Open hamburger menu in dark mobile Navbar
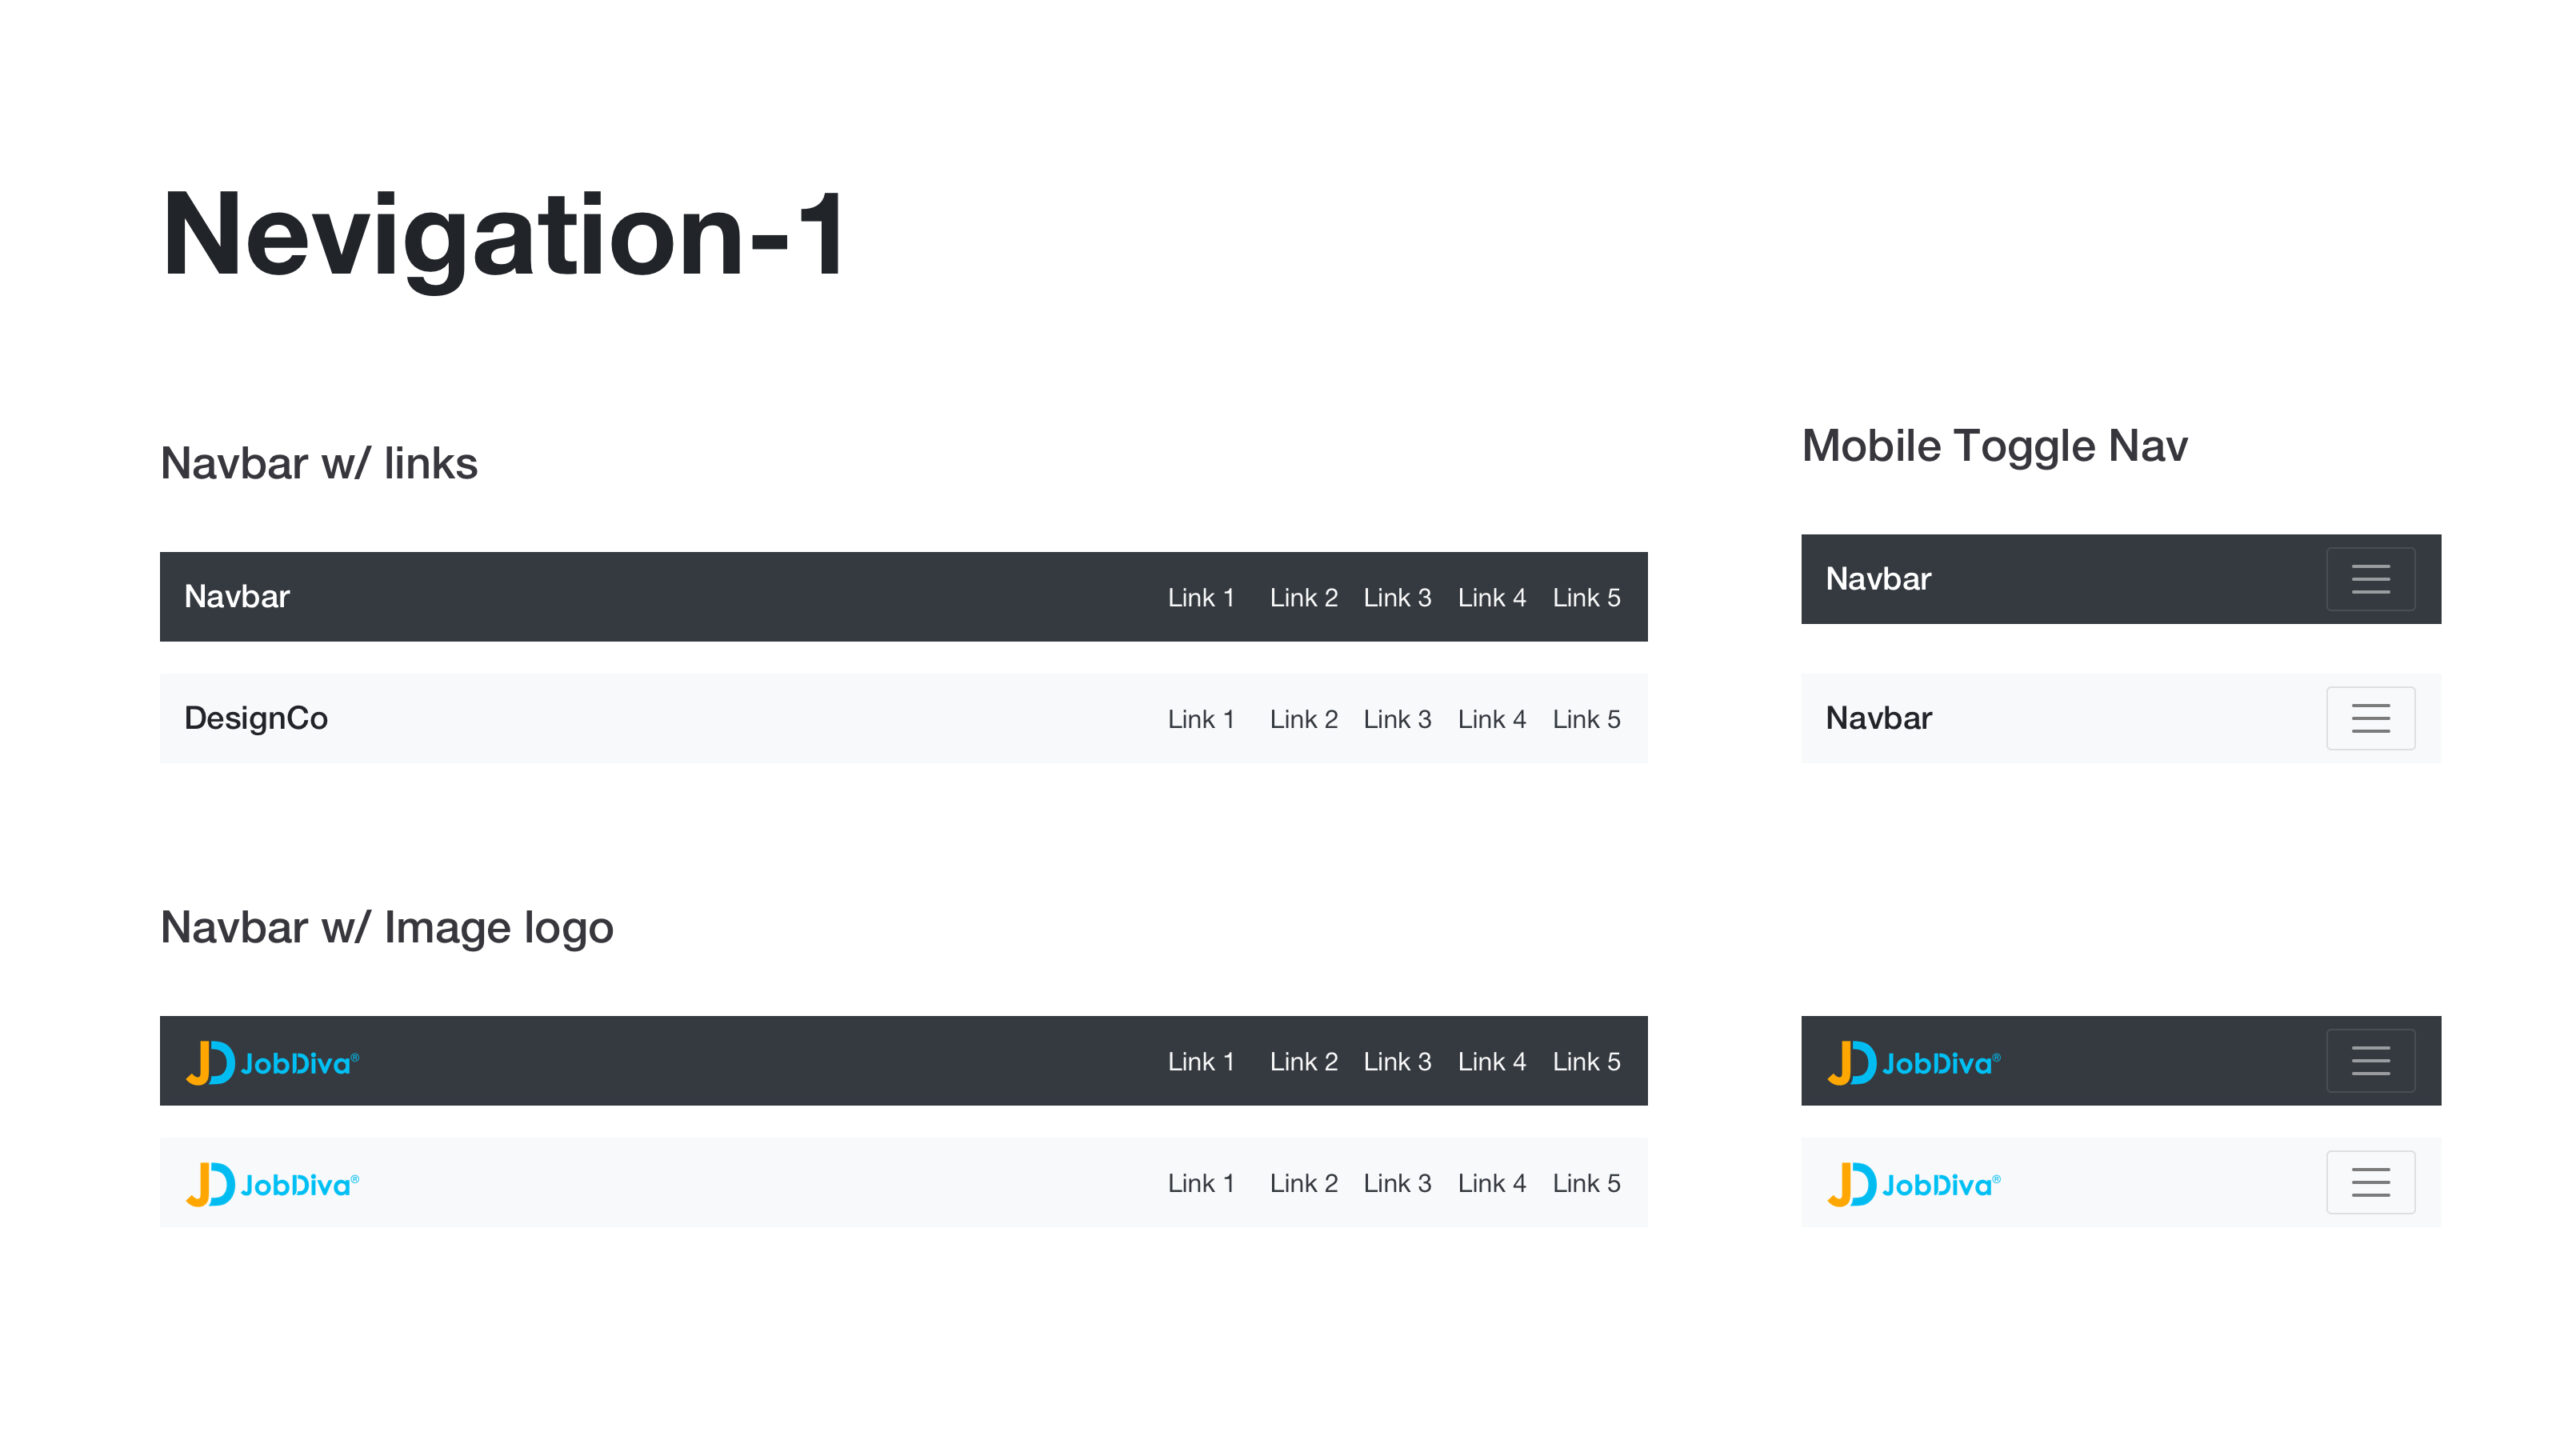 point(2370,579)
